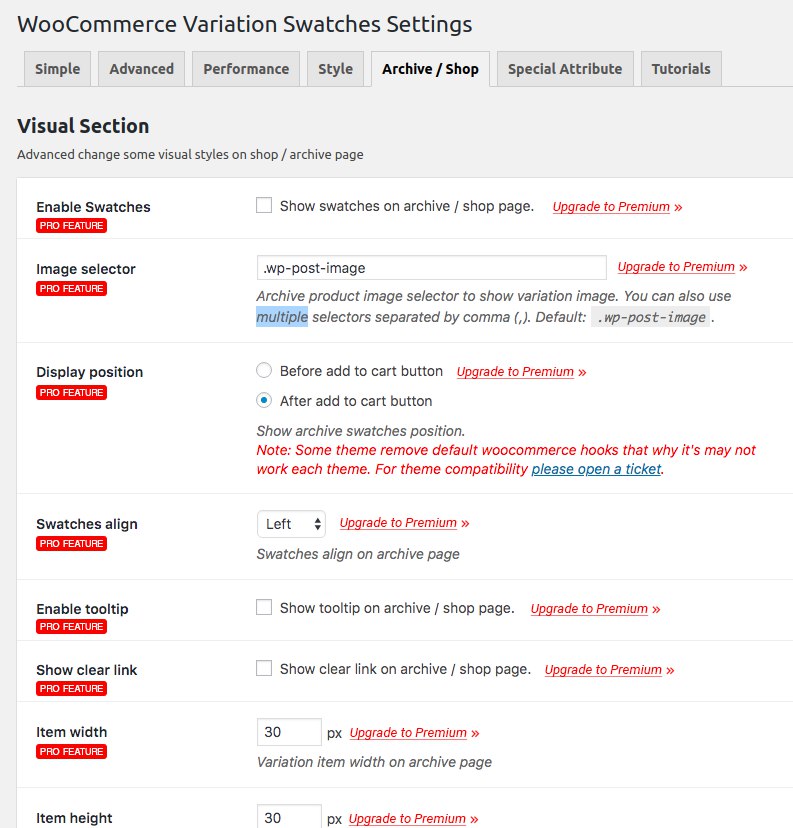Enable the show swatches on archive checkbox

264,206
